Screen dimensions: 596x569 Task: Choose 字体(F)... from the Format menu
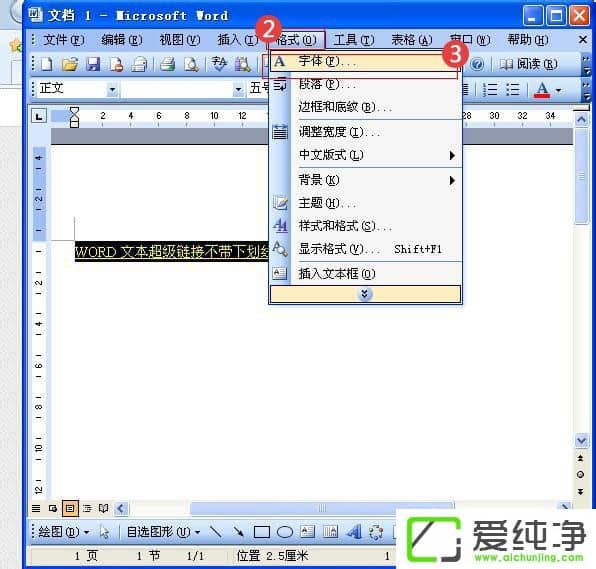coord(365,61)
